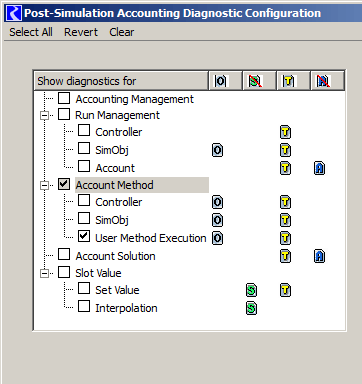Viewport: 362px width, 384px height.
Task: Uncheck the Account Method checkbox
Action: [x=64, y=184]
